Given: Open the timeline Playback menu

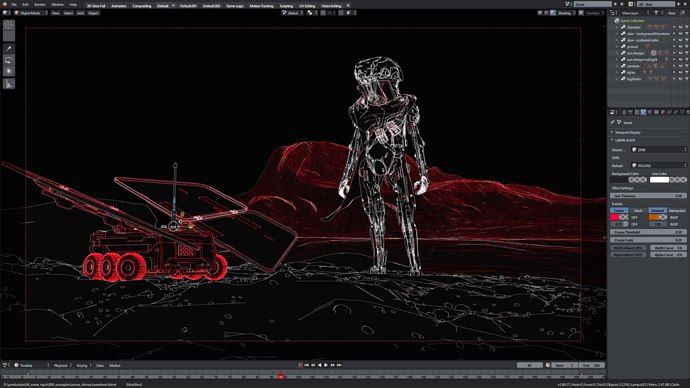Looking at the screenshot, I should (61, 366).
